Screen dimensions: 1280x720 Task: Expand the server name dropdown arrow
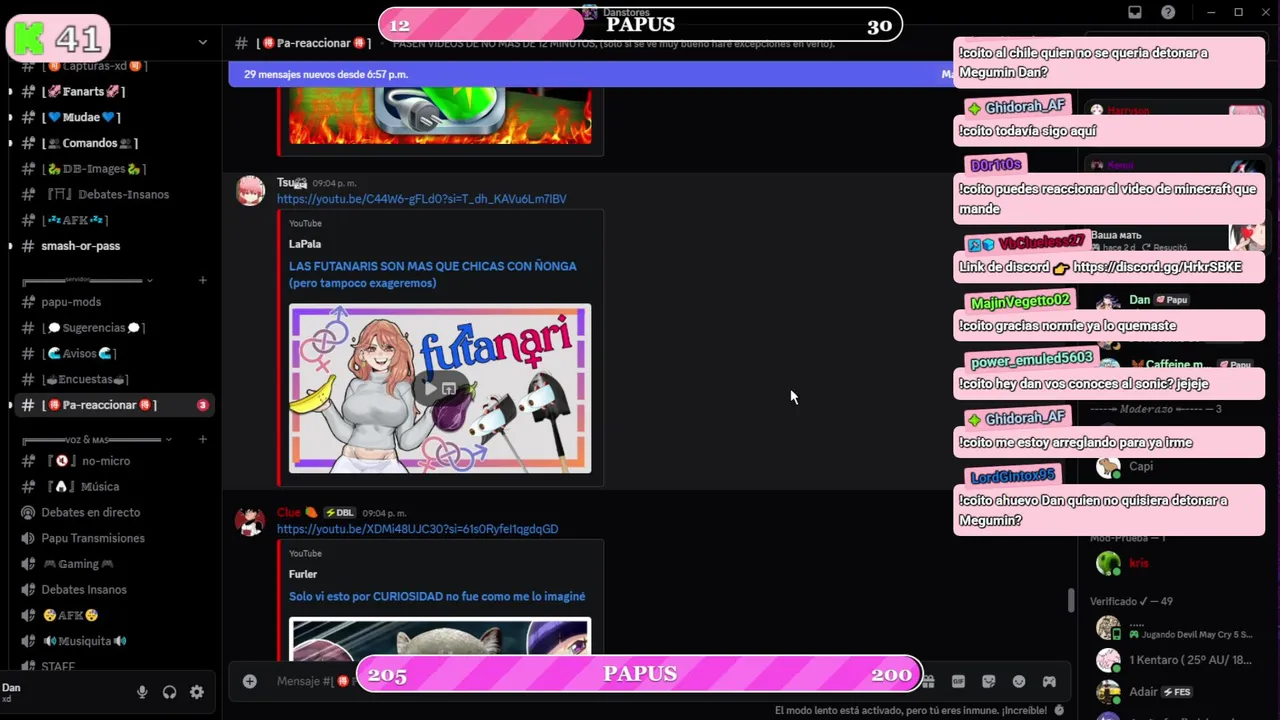(x=202, y=42)
